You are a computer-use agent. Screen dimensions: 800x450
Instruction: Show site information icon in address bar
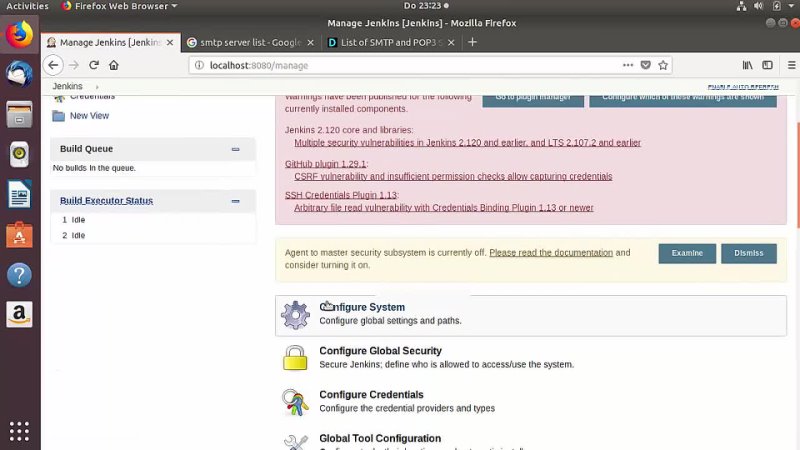click(199, 65)
